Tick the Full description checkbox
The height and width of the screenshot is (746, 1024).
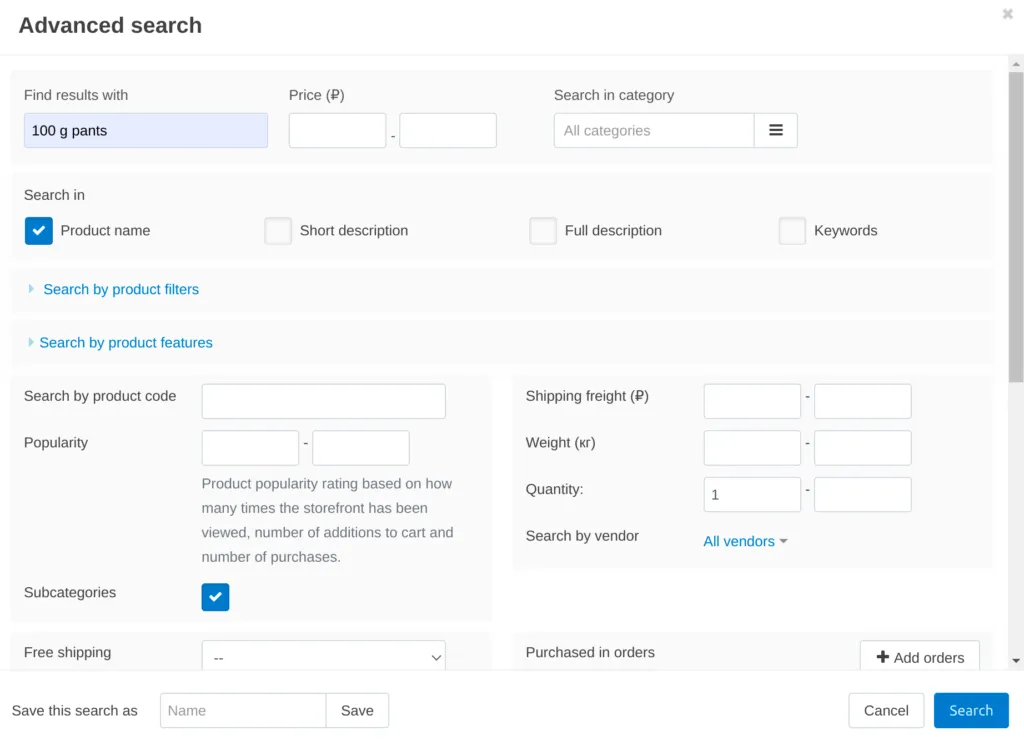pos(543,231)
